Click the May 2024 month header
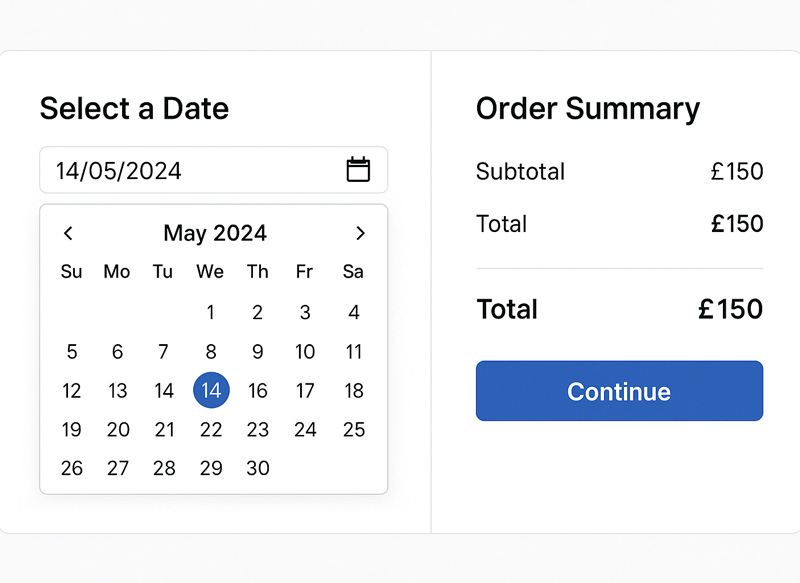Viewport: 800px width, 583px height. tap(215, 233)
